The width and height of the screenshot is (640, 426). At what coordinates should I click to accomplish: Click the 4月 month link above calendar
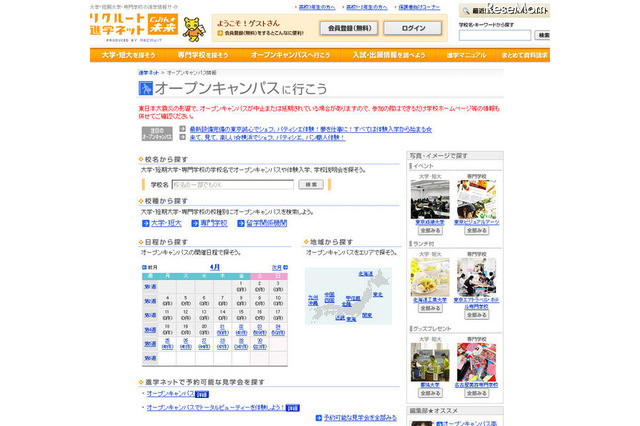(215, 267)
